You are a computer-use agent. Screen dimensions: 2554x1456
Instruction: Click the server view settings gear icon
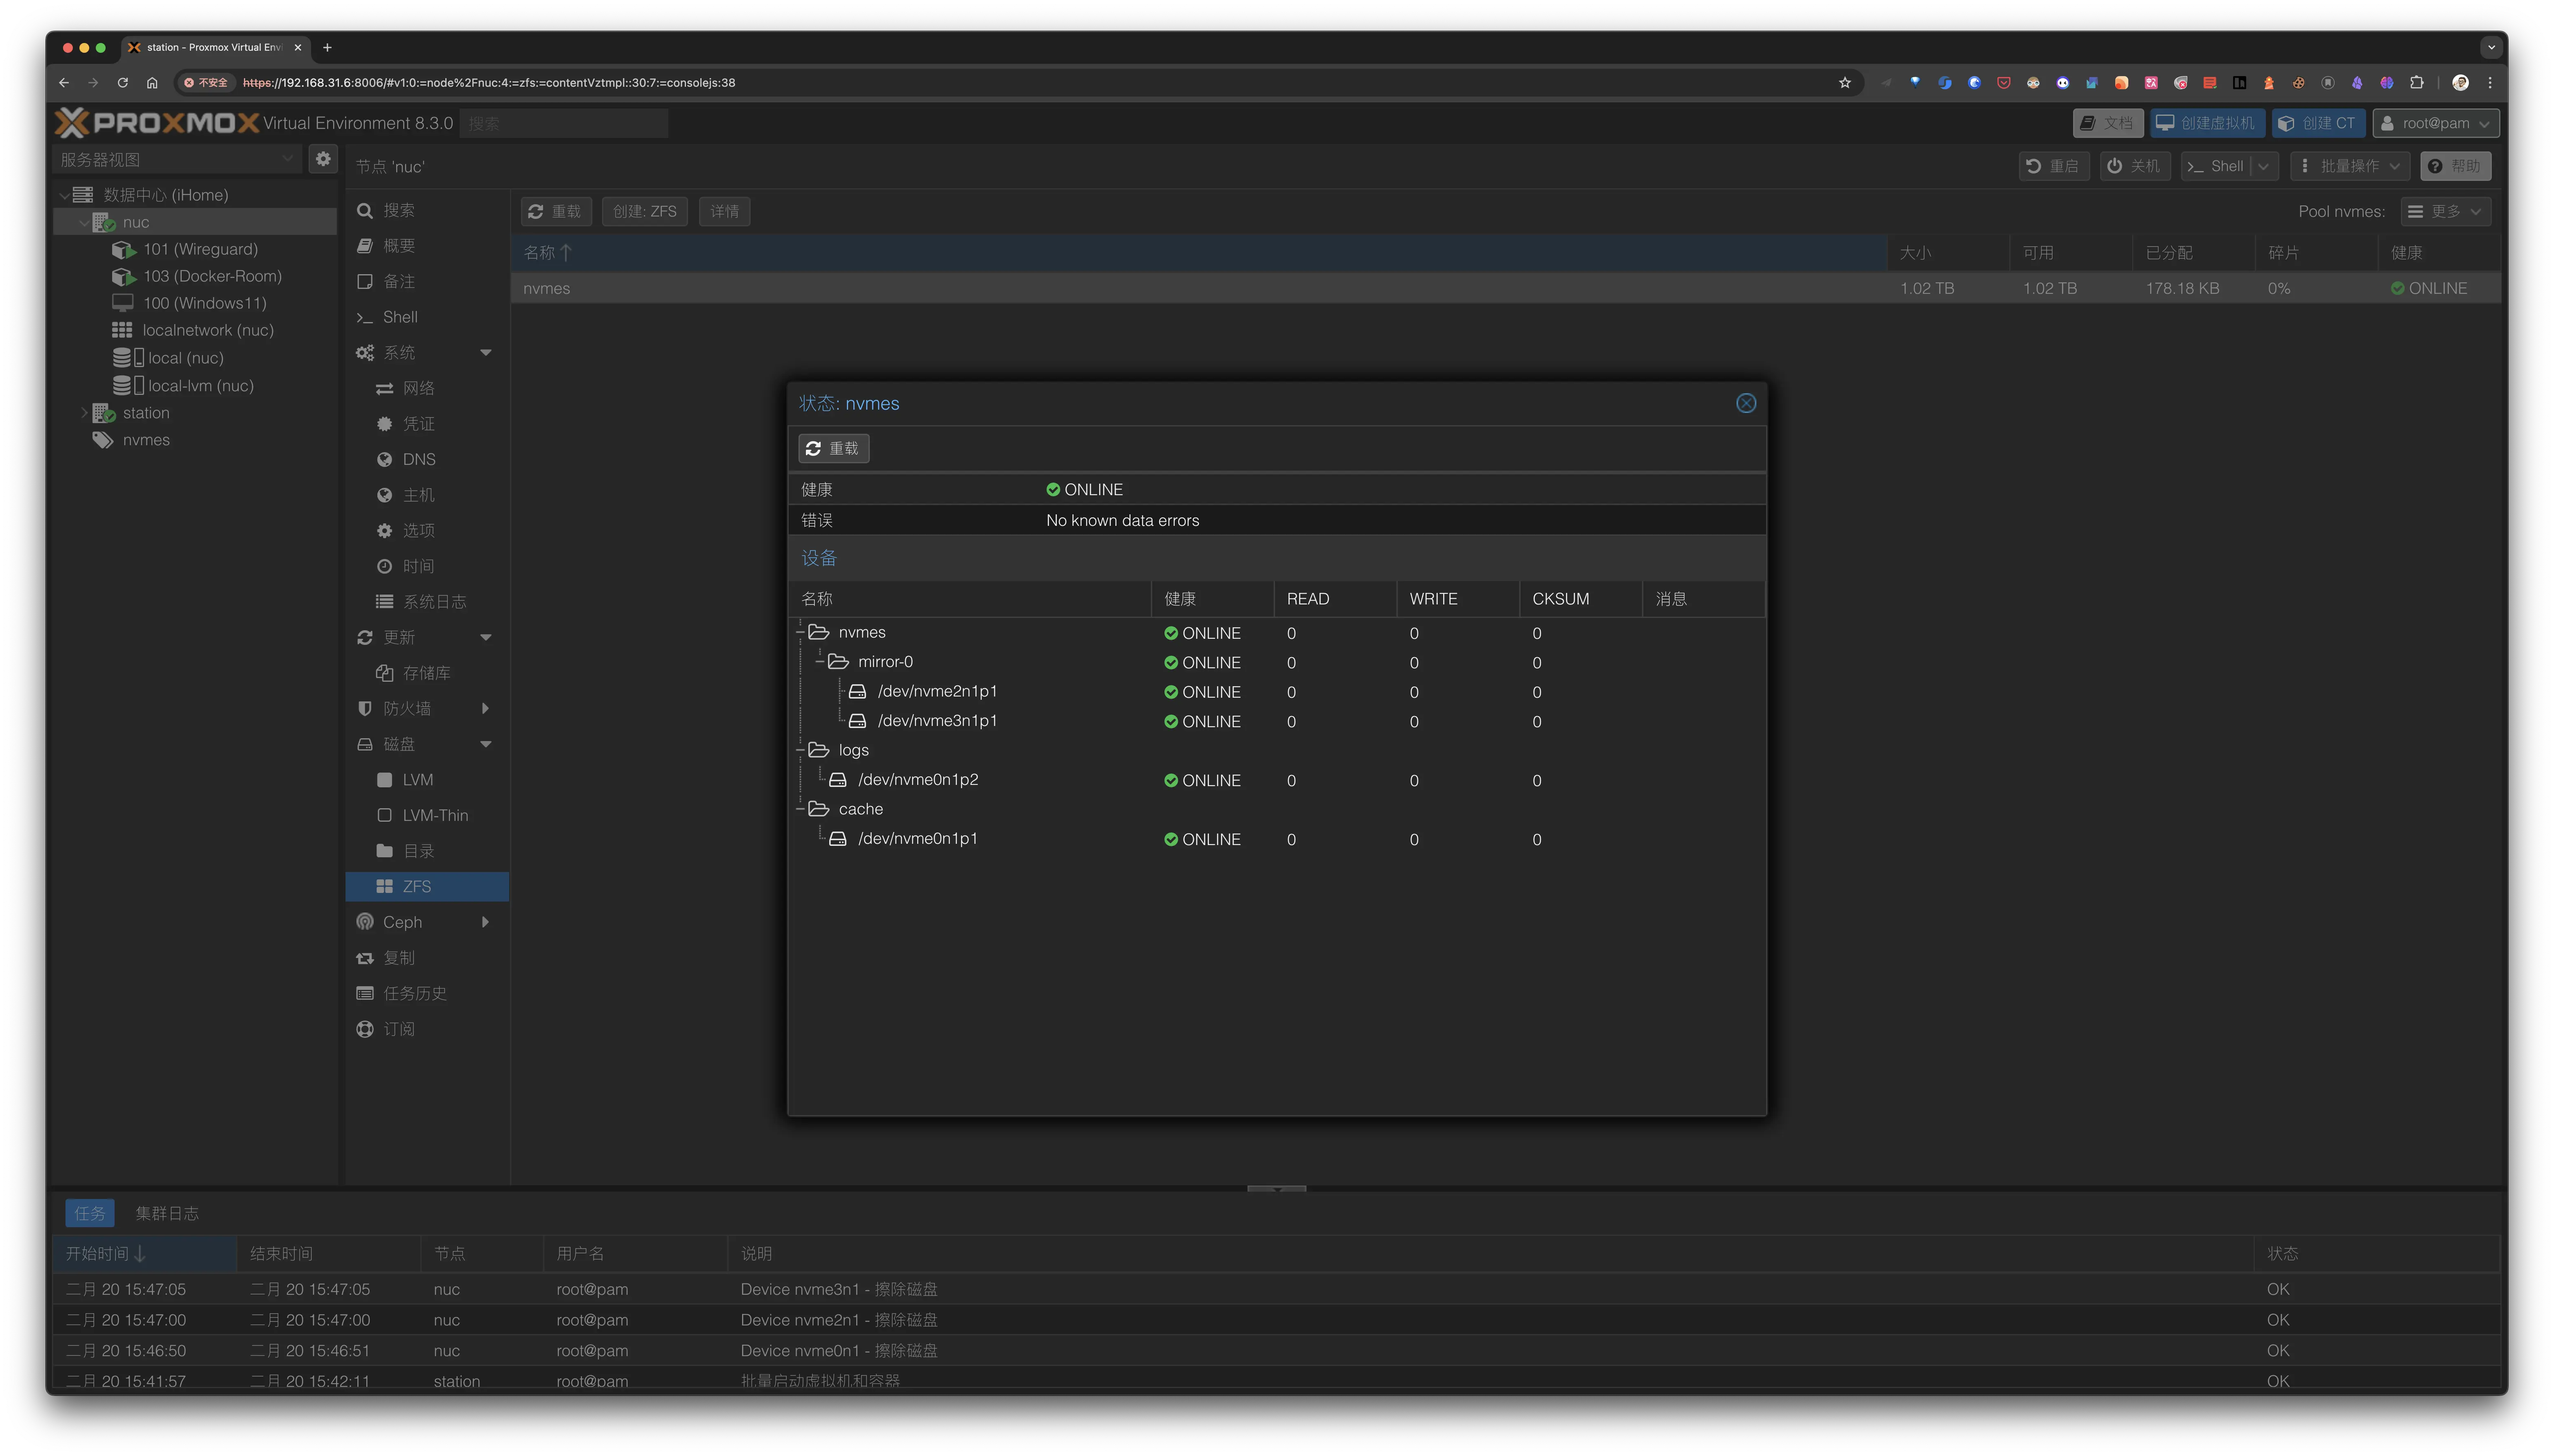point(323,159)
